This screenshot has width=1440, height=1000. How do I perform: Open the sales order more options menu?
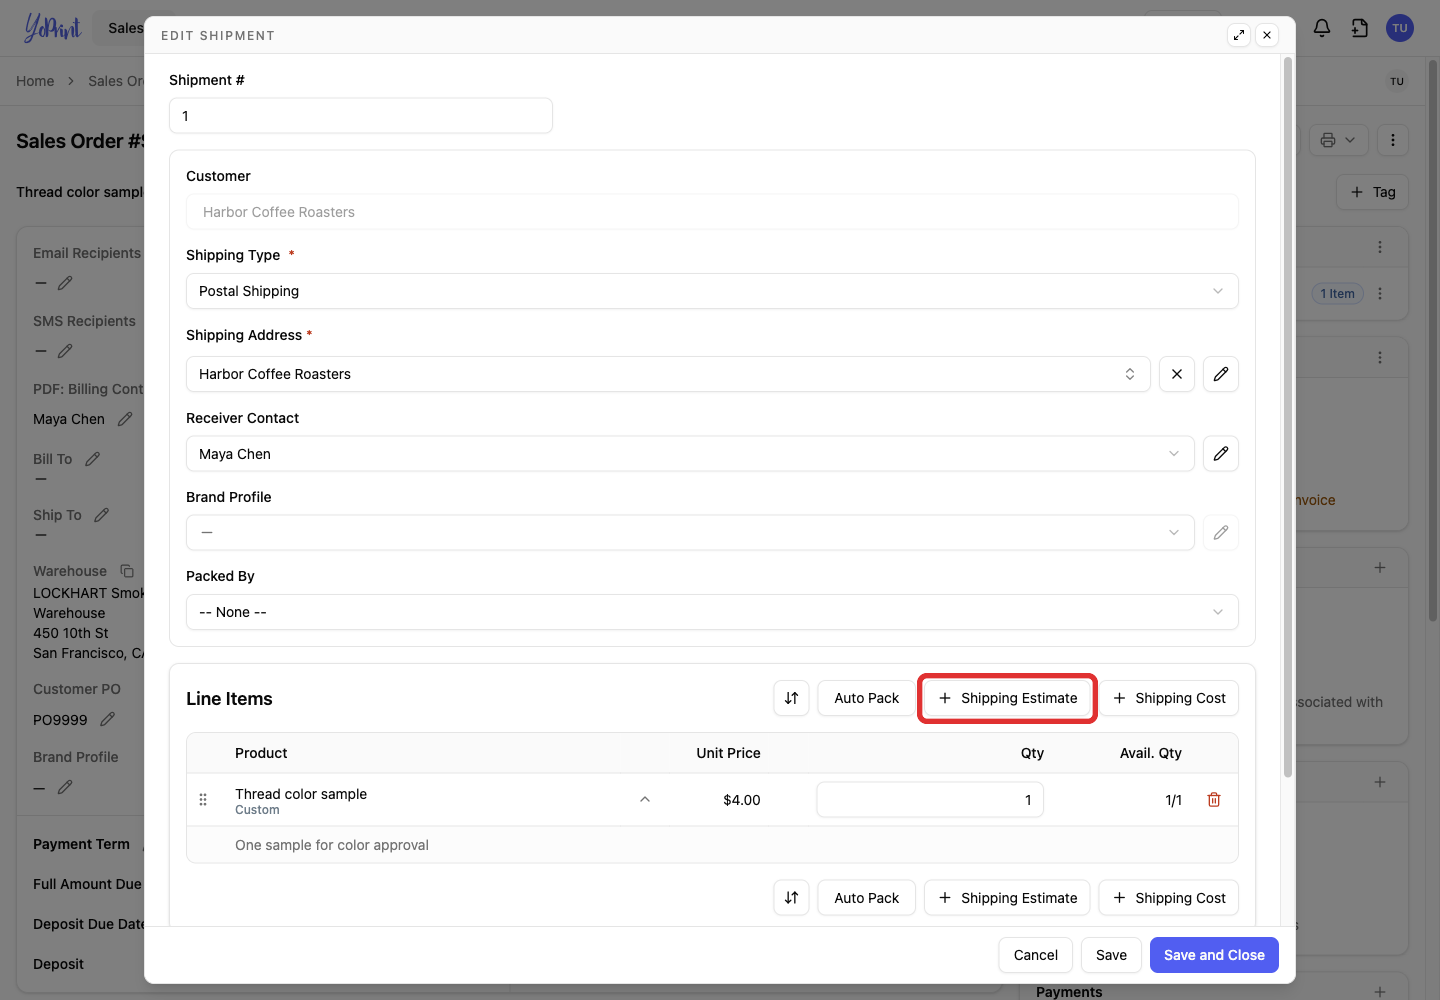pos(1393,140)
